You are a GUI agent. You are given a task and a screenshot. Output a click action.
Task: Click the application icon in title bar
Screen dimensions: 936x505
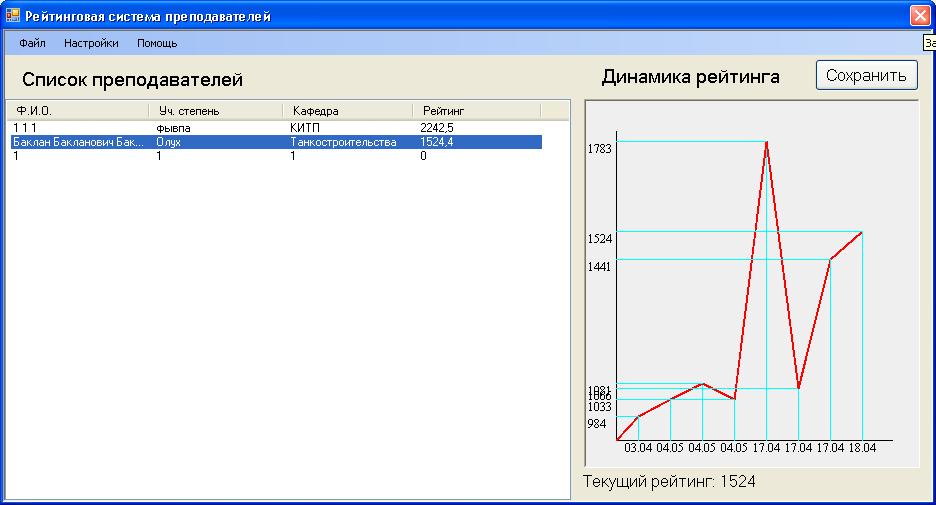13,16
